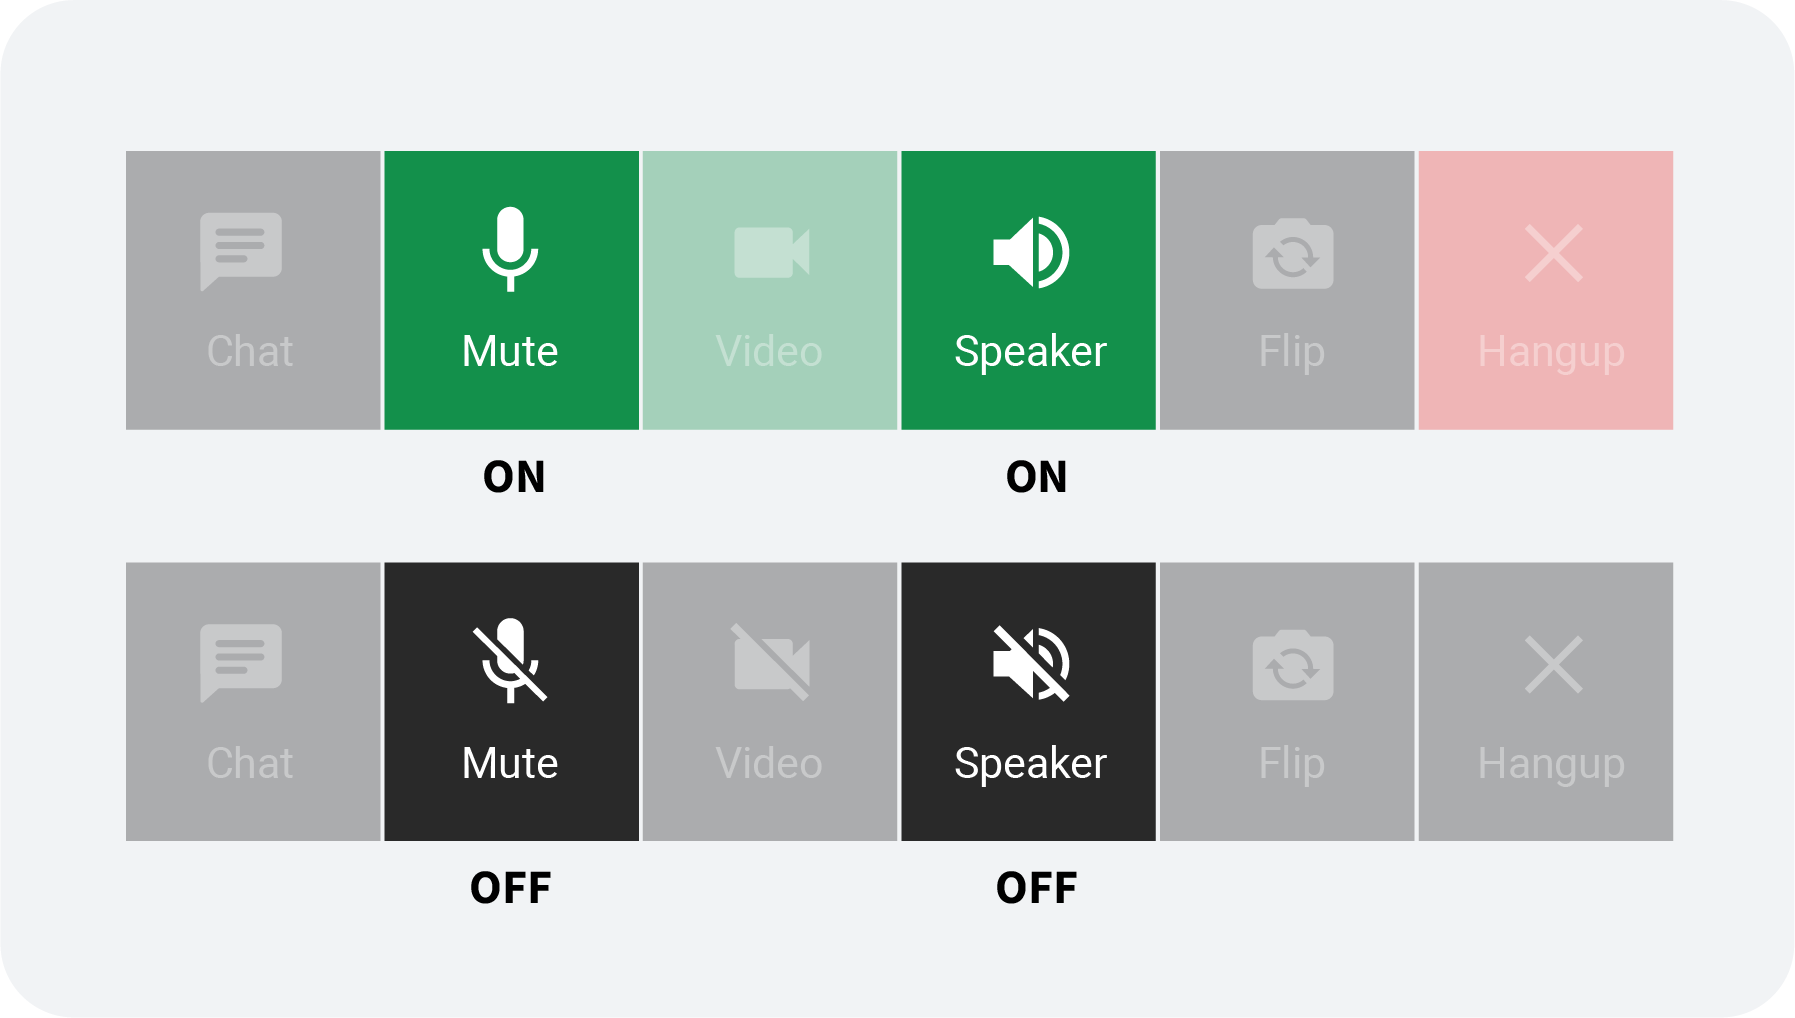Click the chat bubble icon in bottom row
The image size is (1795, 1018).
pos(241,663)
